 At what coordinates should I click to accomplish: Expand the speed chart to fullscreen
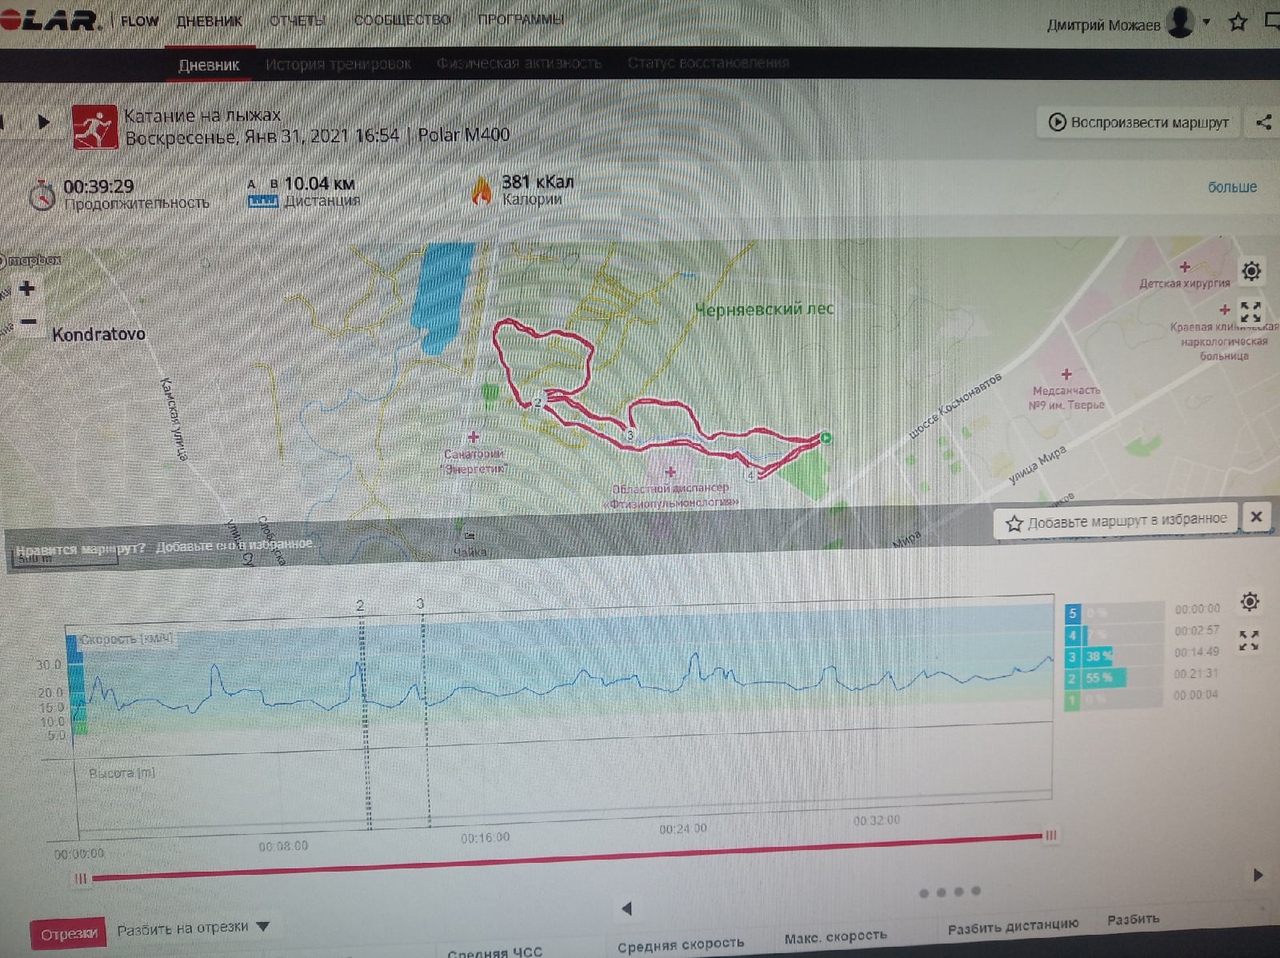coord(1249,640)
